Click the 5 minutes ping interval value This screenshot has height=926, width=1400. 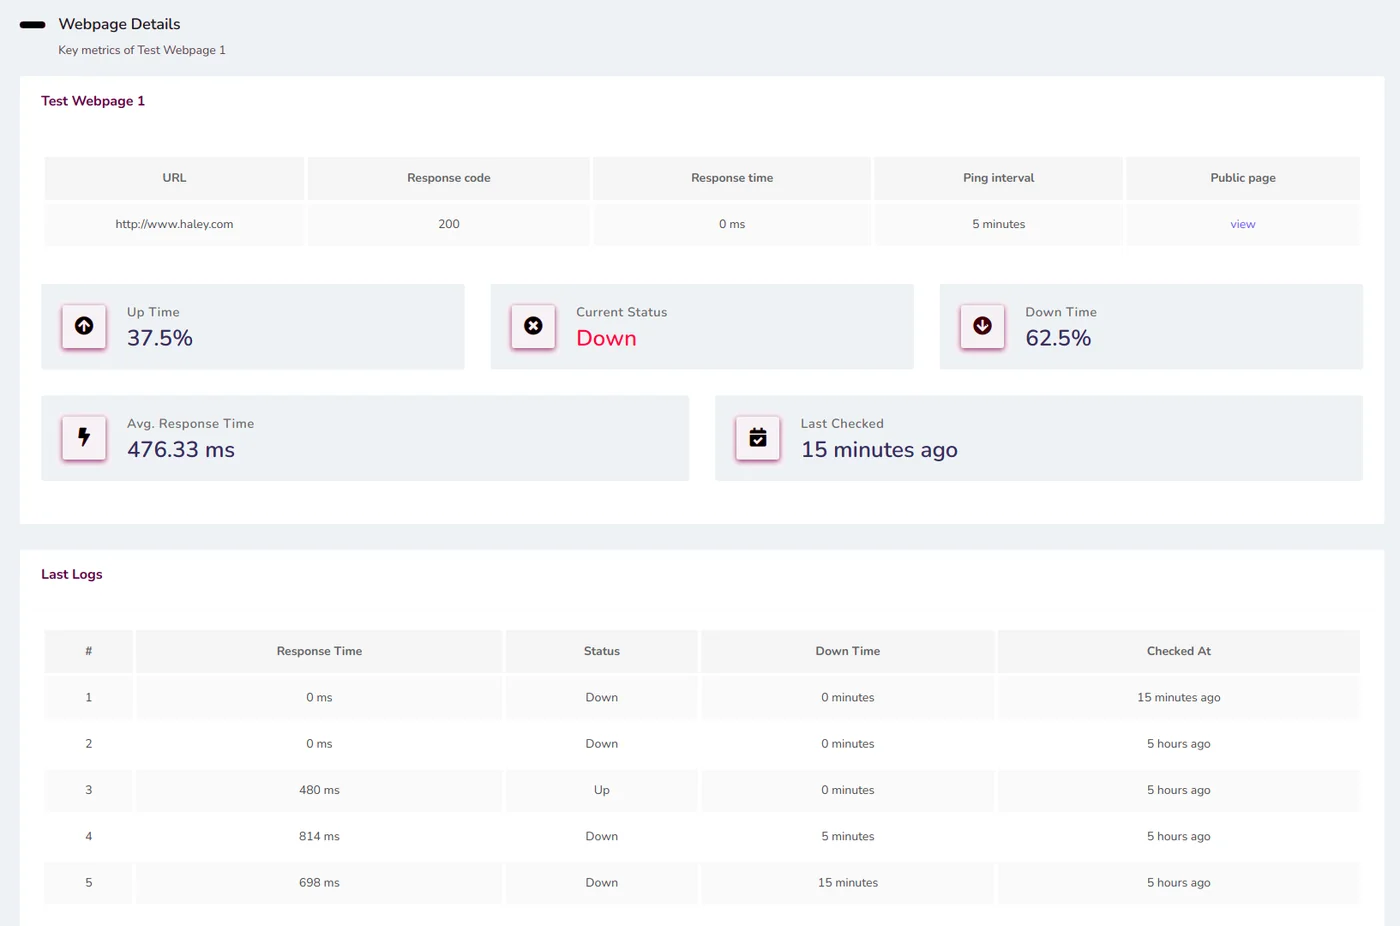point(998,224)
